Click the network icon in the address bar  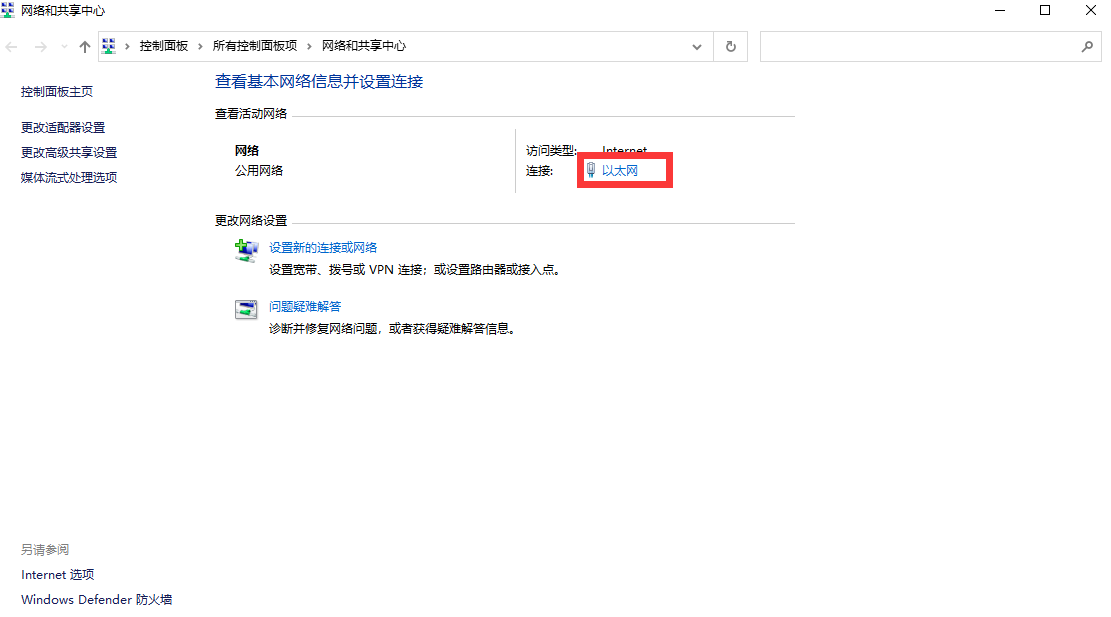pos(109,45)
